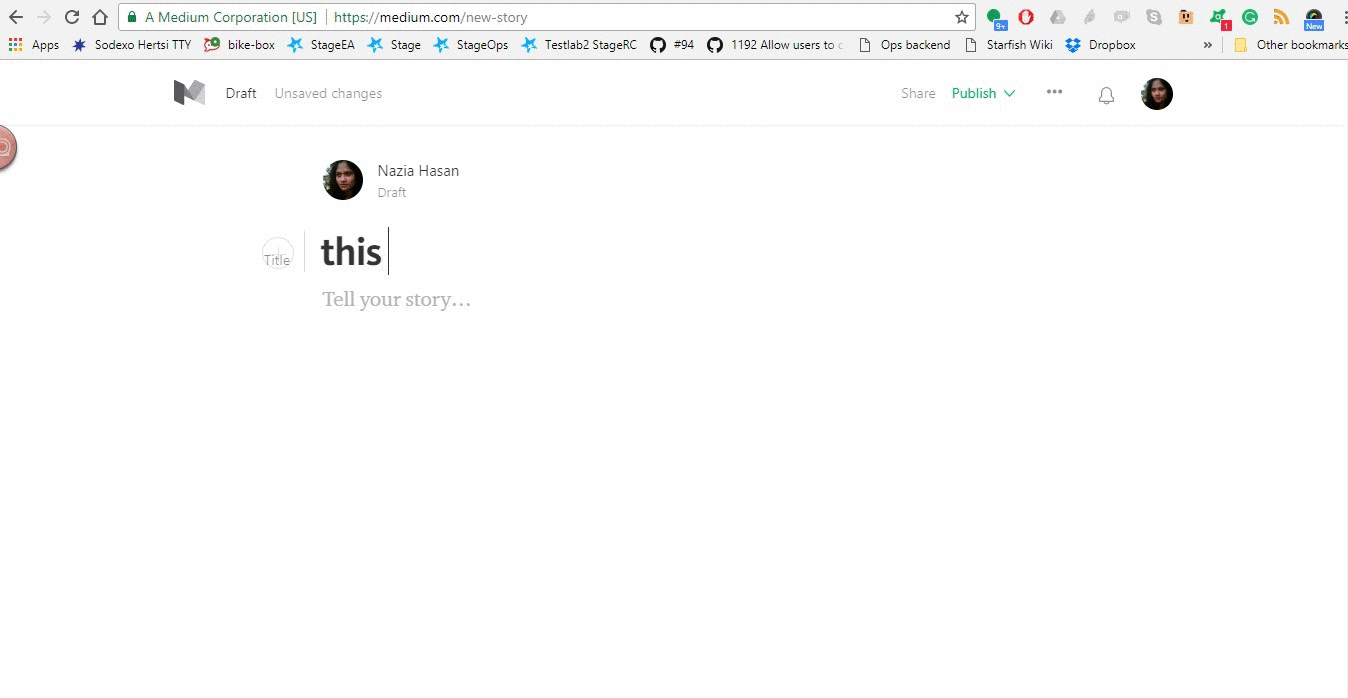Click the grey video camera extension icon
This screenshot has height=698, width=1348.
click(1122, 17)
